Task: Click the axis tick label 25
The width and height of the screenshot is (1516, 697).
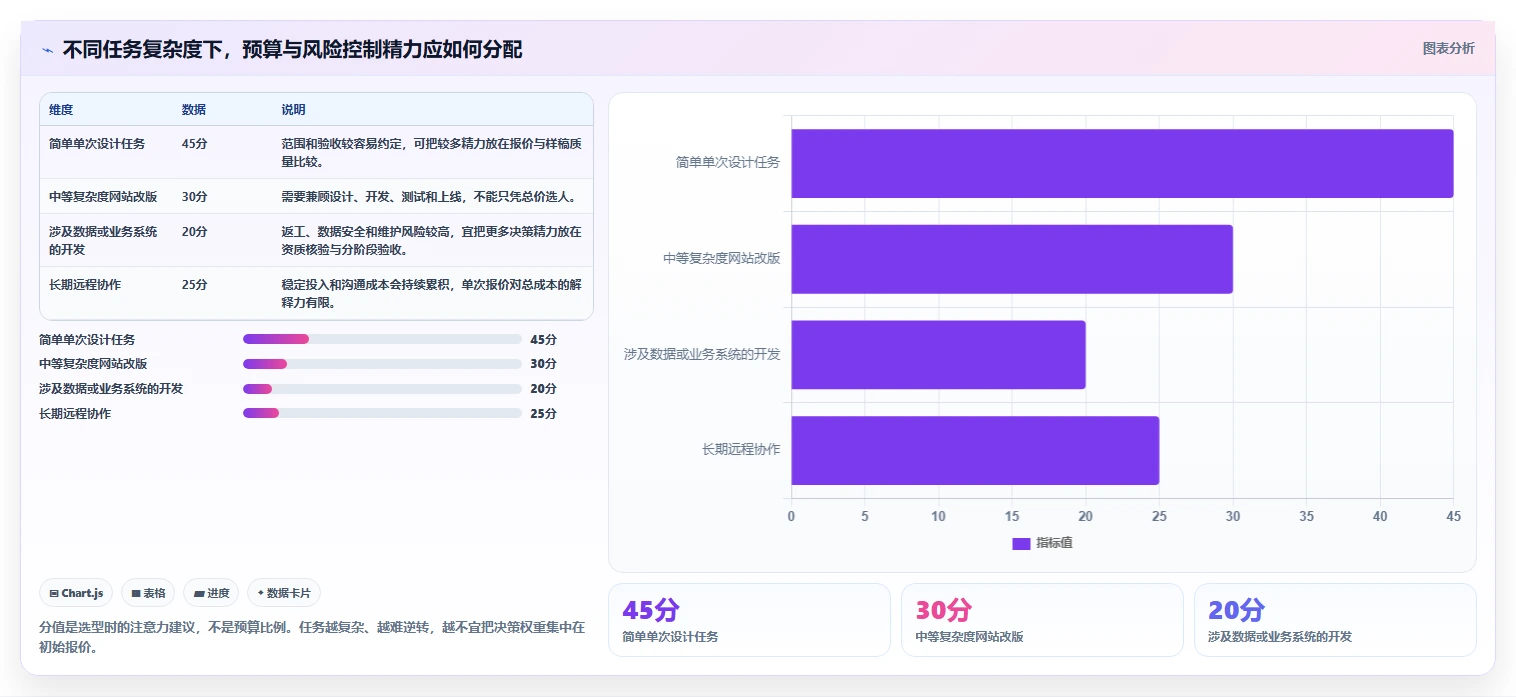Action: [x=1159, y=517]
